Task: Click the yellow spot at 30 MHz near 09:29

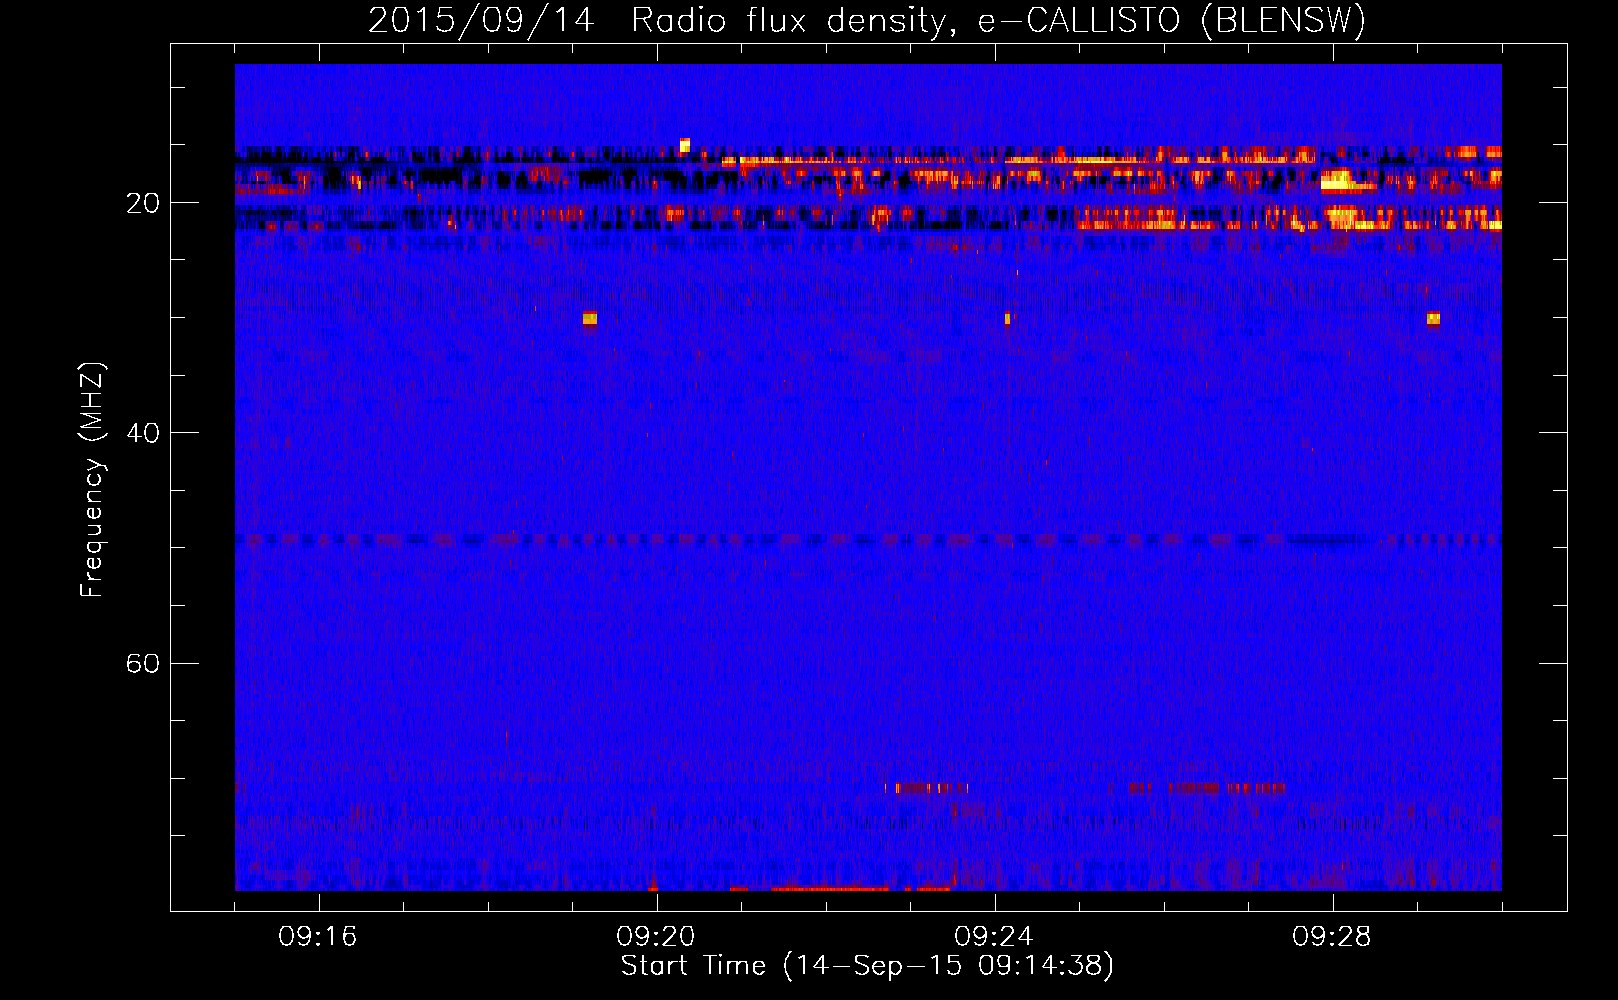Action: click(x=1433, y=319)
